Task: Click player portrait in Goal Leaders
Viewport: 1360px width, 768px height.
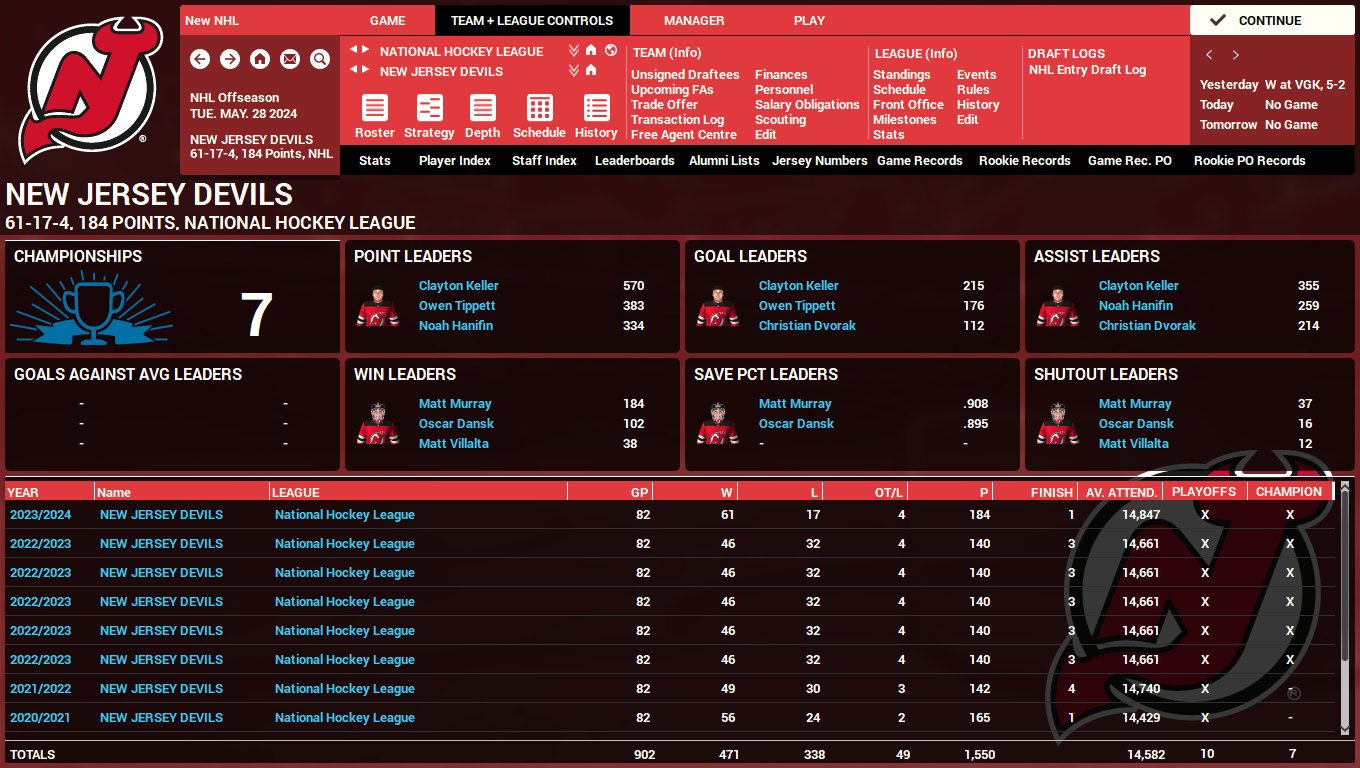Action: (718, 307)
